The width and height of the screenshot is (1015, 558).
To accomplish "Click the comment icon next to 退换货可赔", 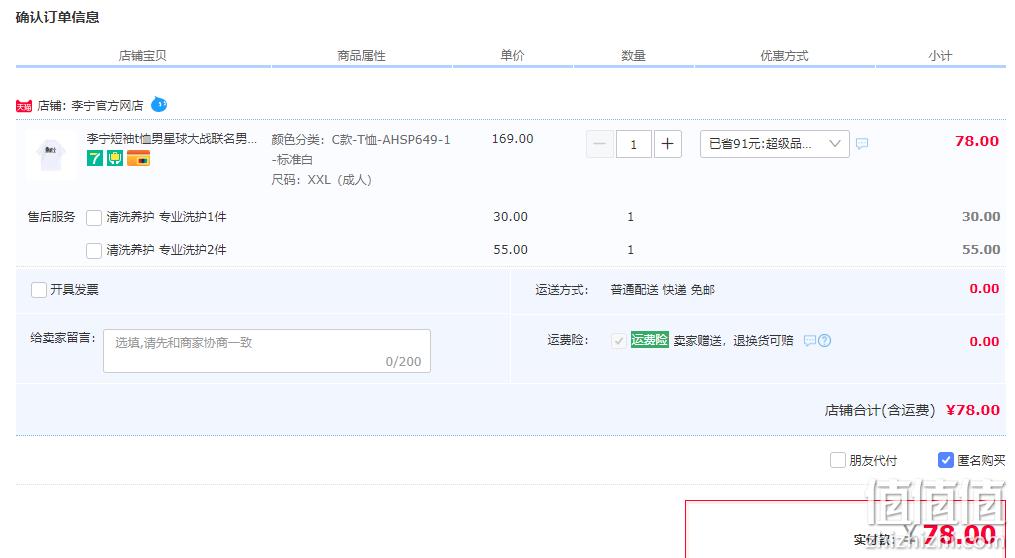I will click(x=809, y=340).
